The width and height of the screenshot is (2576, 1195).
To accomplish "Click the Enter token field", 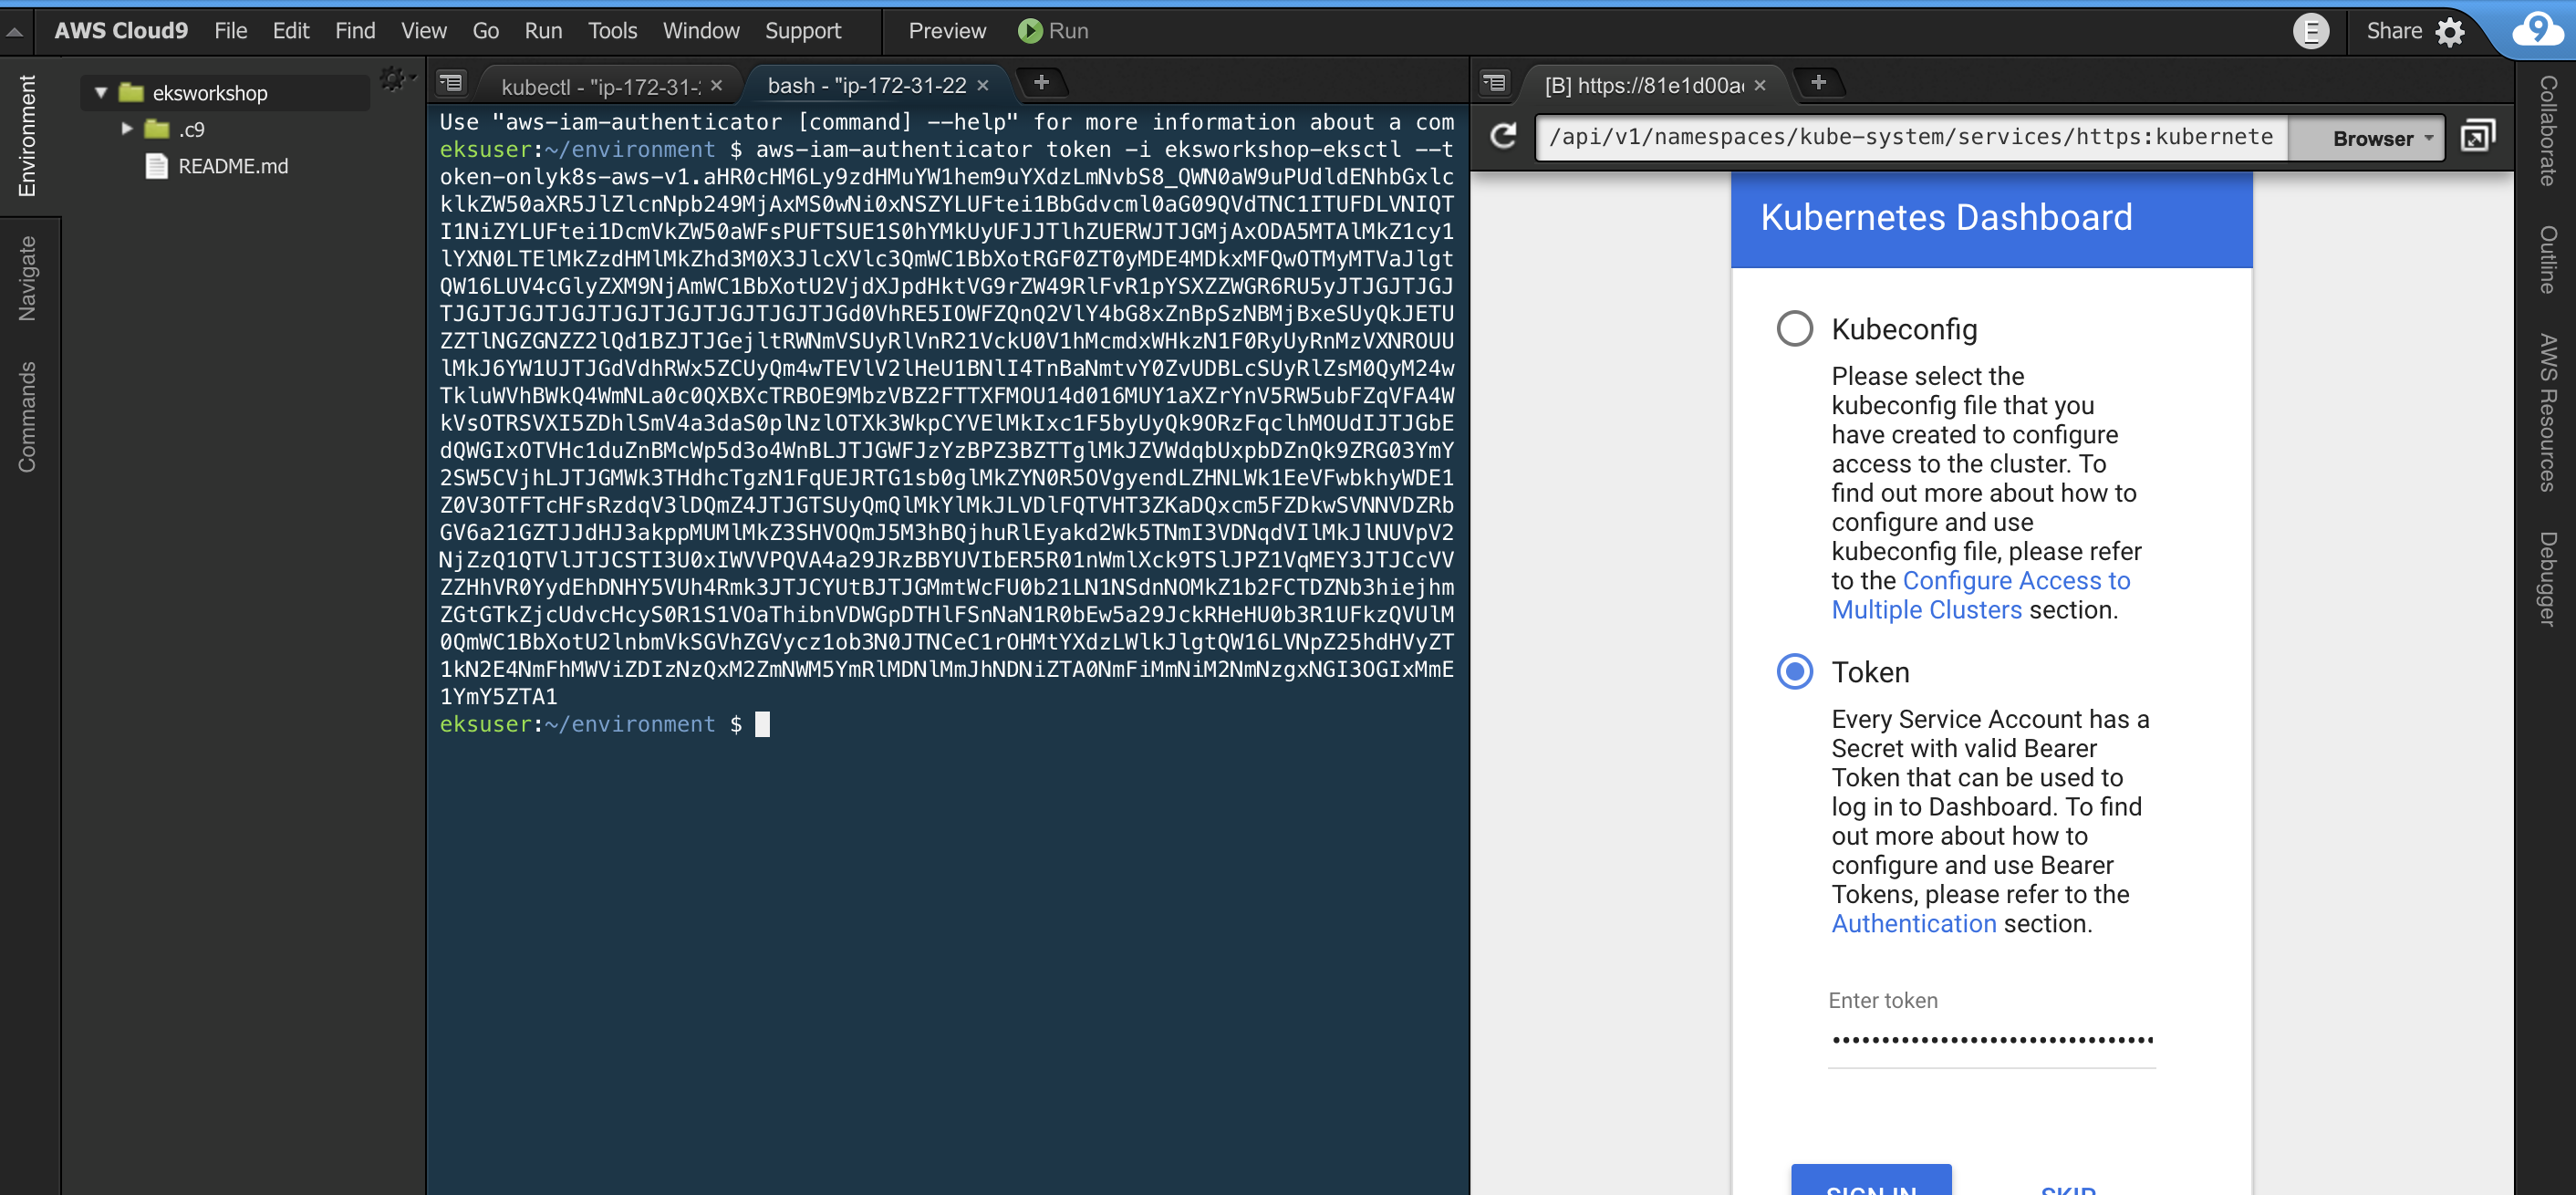I will [1990, 1040].
